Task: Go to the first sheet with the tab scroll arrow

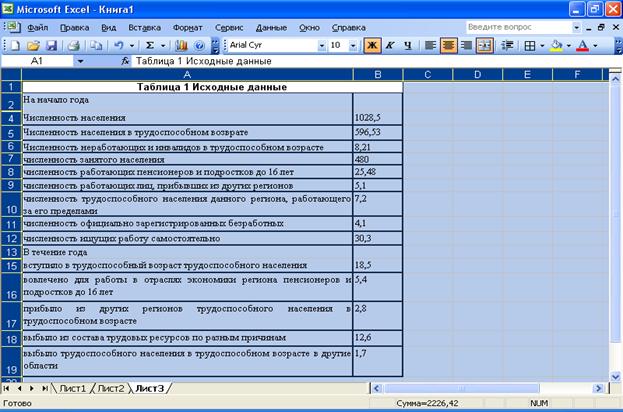Action: (x=6, y=388)
